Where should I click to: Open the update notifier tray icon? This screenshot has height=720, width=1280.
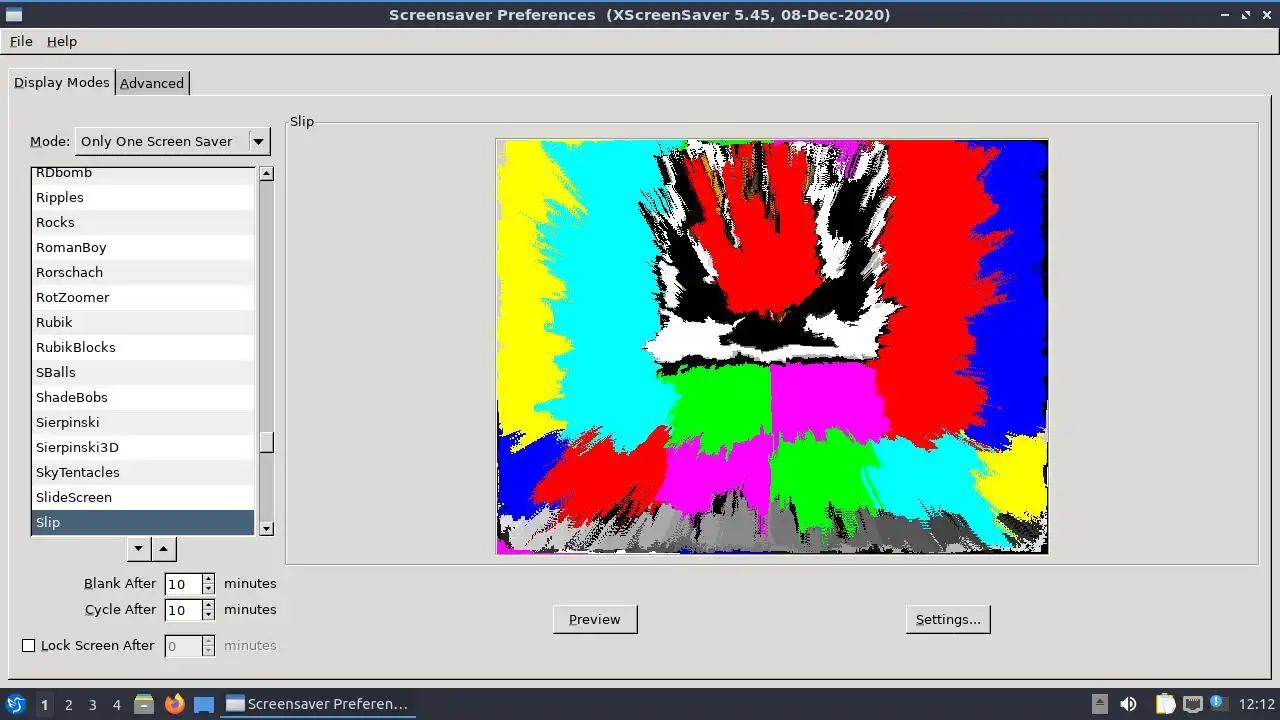pos(1217,703)
